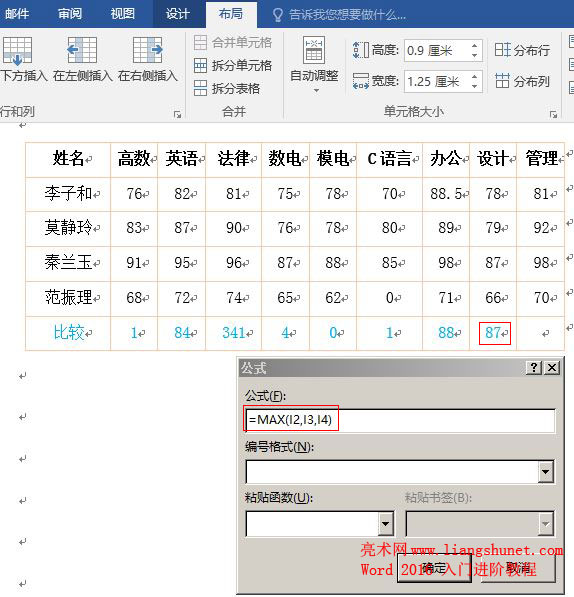Click the 比较 row result cell 87
Screen dimensions: 574x597
493,333
